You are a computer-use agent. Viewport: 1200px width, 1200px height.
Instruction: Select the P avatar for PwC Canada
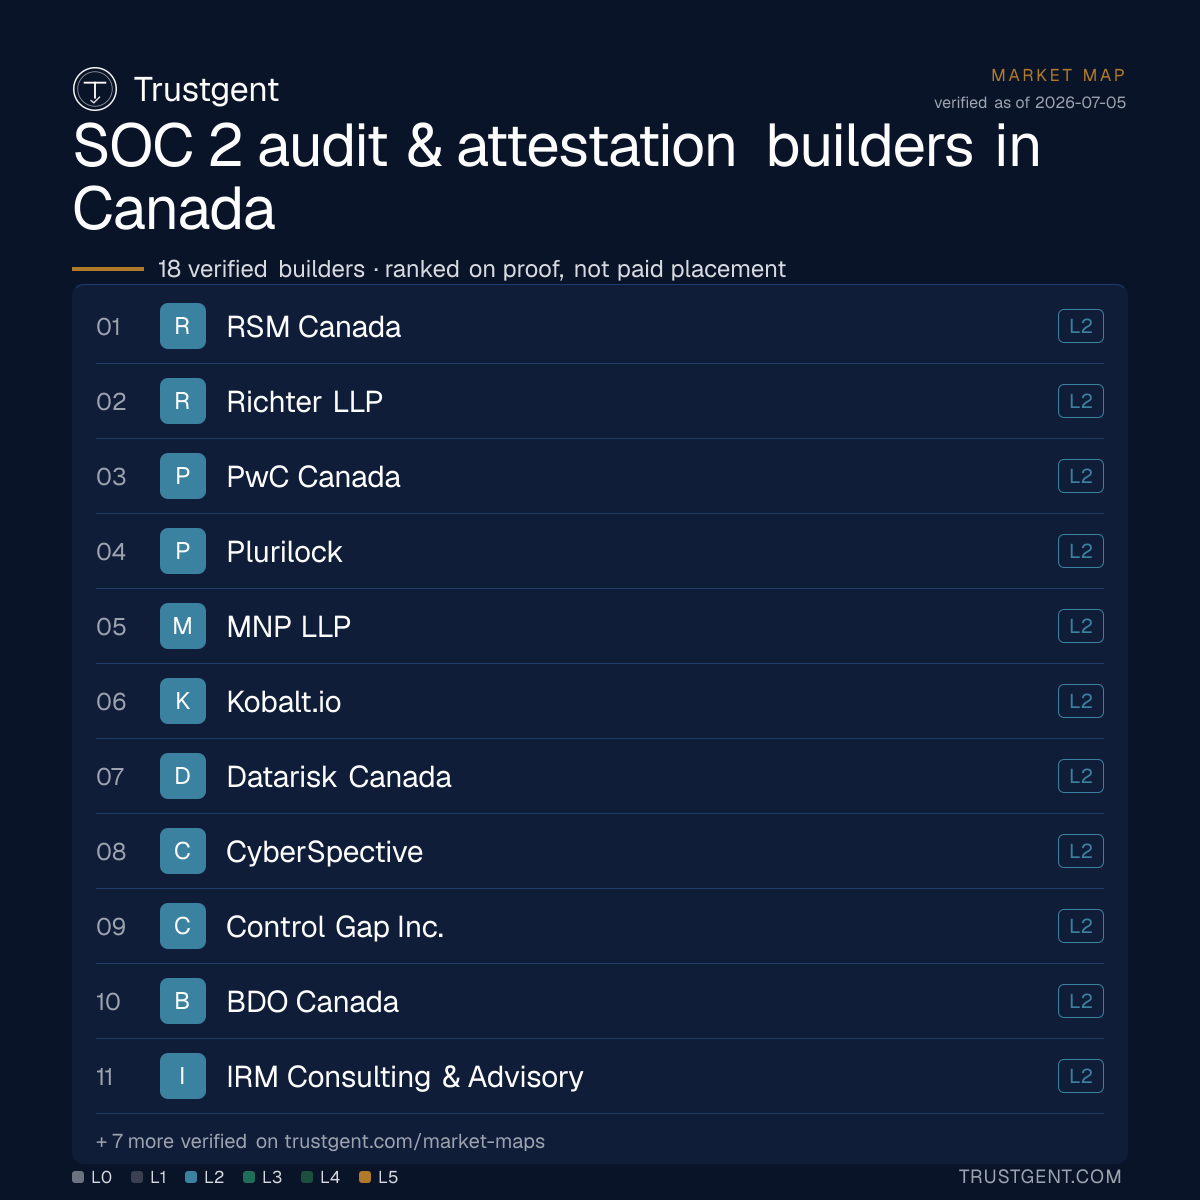(183, 476)
